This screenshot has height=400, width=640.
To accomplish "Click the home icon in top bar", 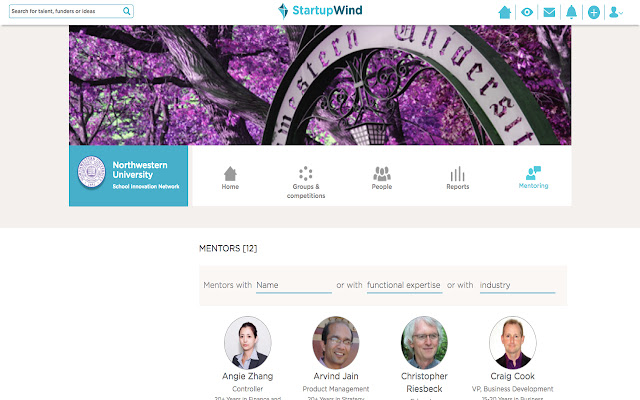I will tap(505, 12).
